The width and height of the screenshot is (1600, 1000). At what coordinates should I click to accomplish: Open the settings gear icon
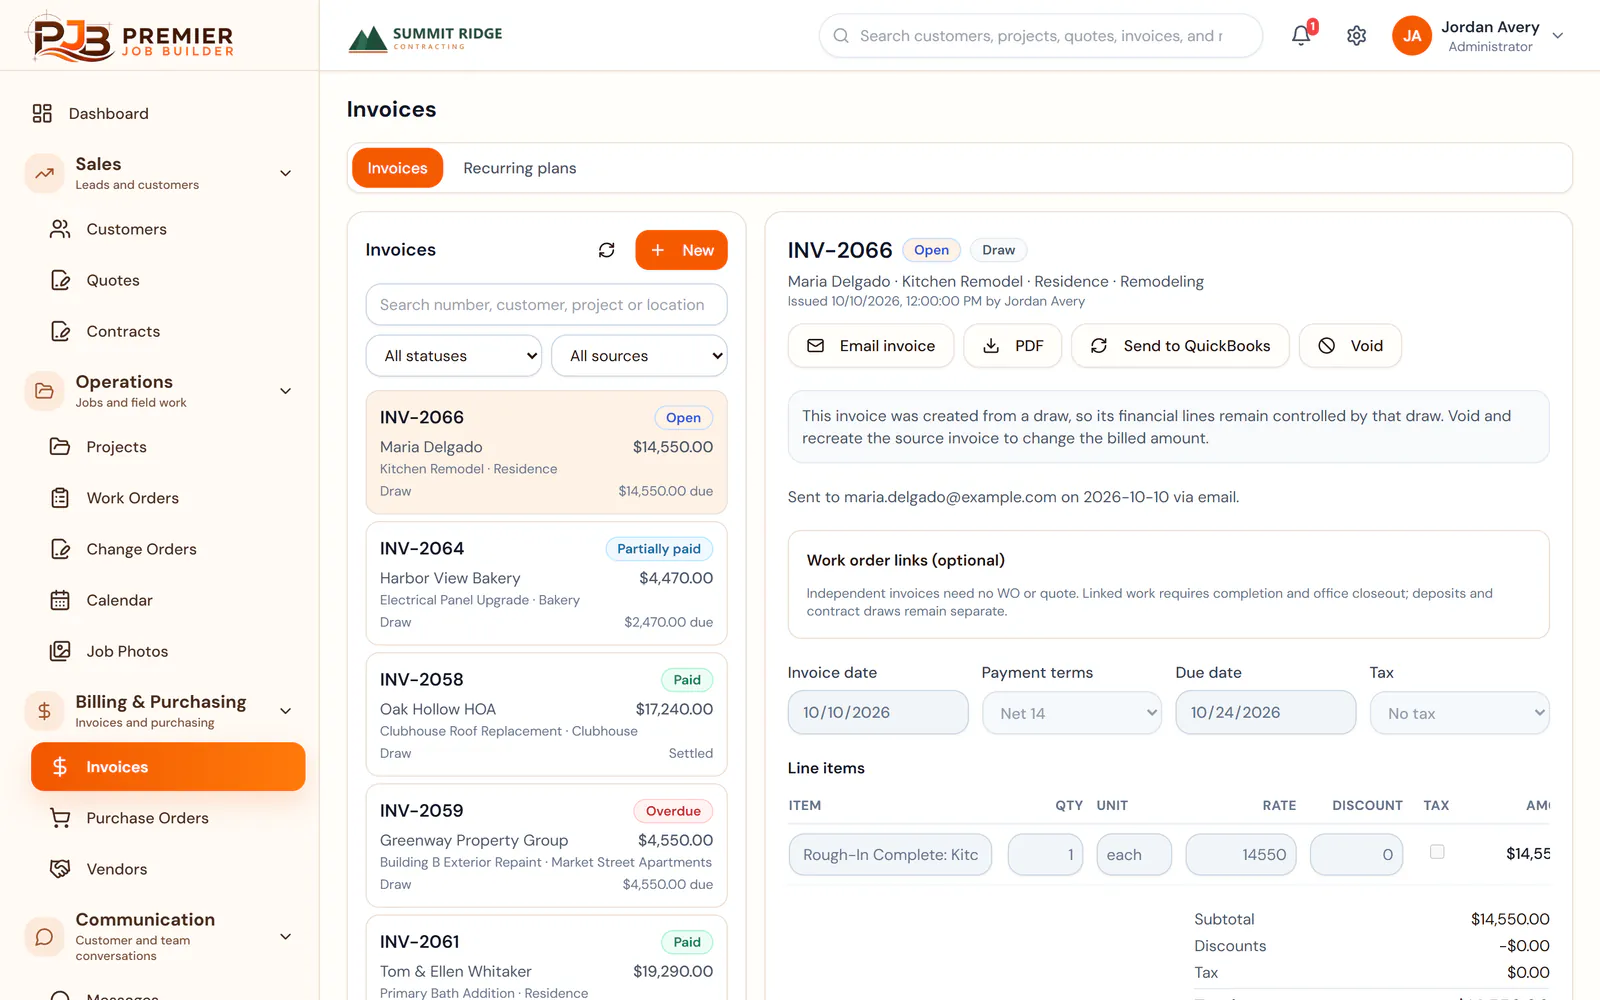1356,36
